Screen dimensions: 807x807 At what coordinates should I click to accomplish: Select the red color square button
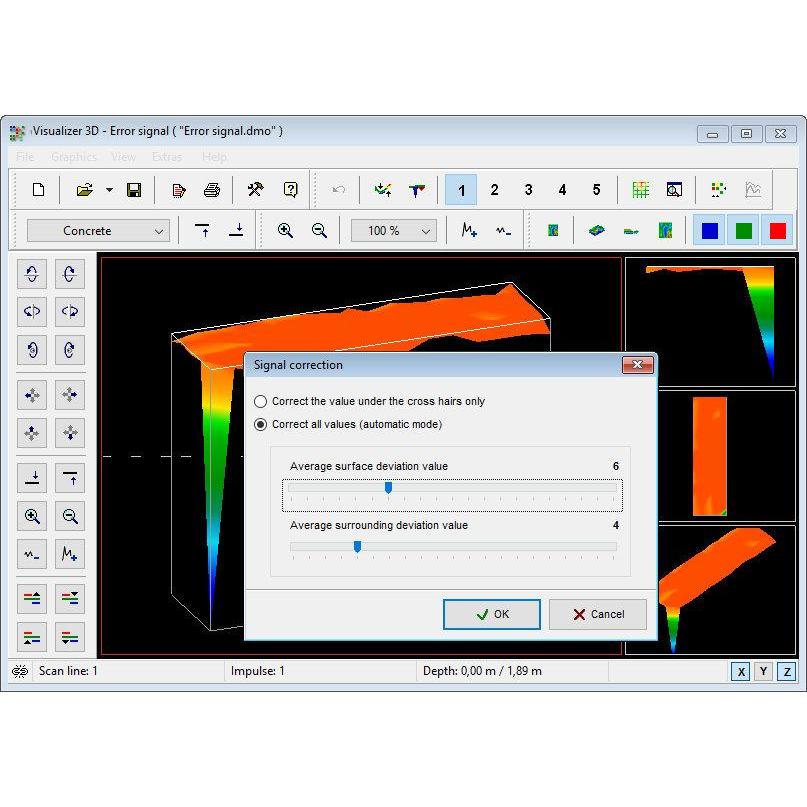(777, 231)
